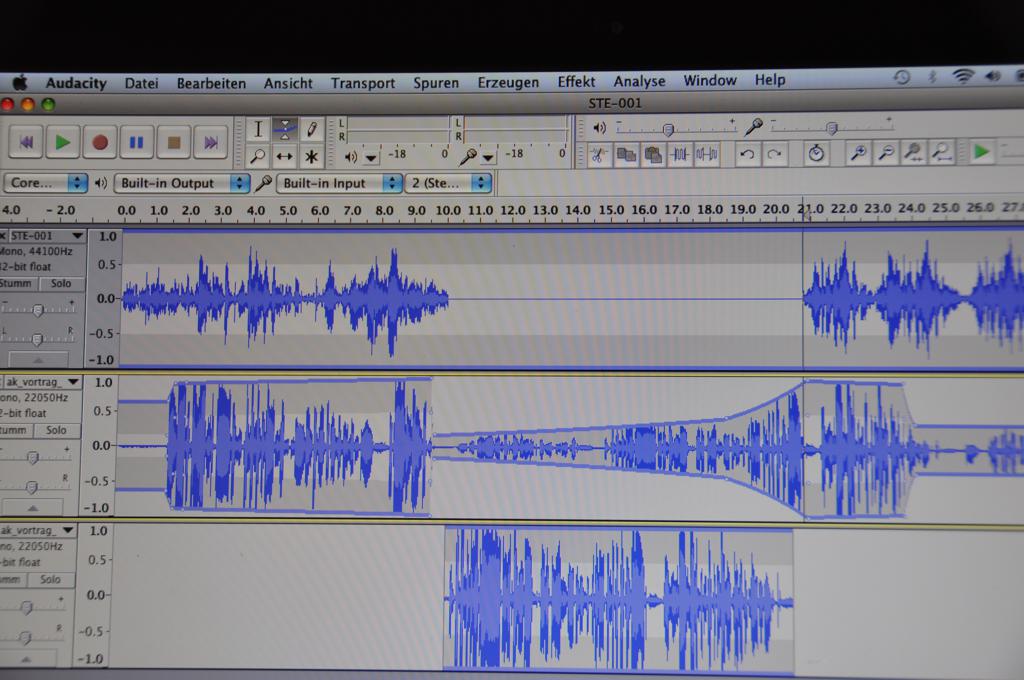Select the Time Shift arrows tool
Viewport: 1024px width, 680px height.
[x=285, y=156]
